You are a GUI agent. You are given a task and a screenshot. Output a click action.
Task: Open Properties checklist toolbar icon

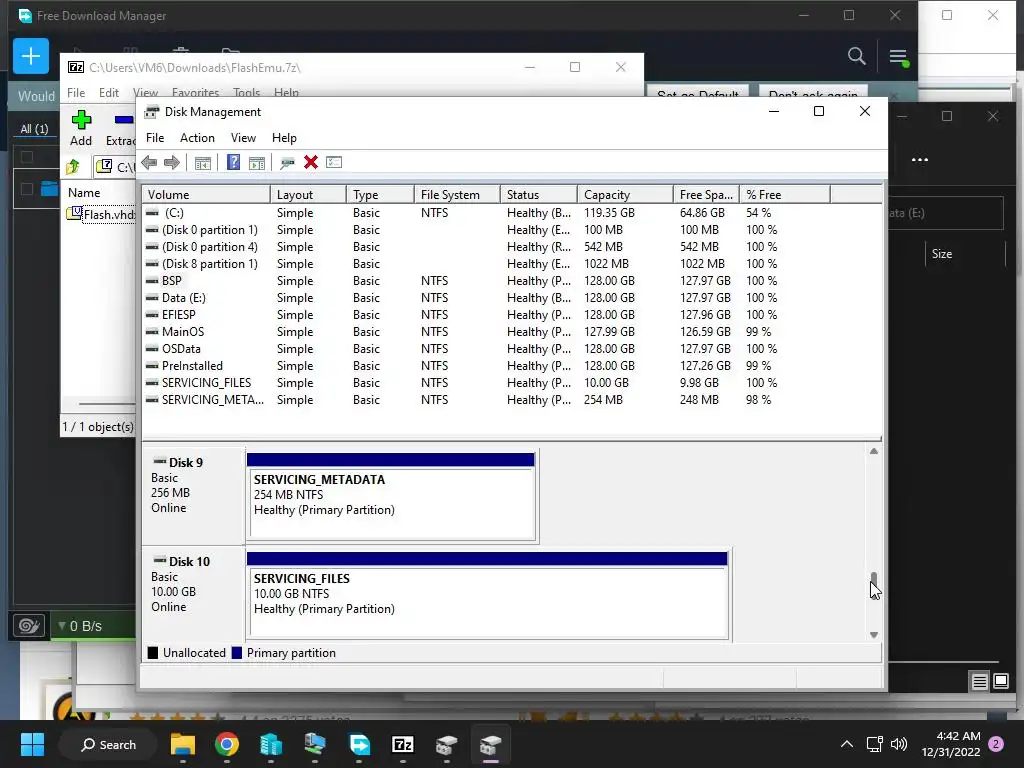pyautogui.click(x=334, y=163)
